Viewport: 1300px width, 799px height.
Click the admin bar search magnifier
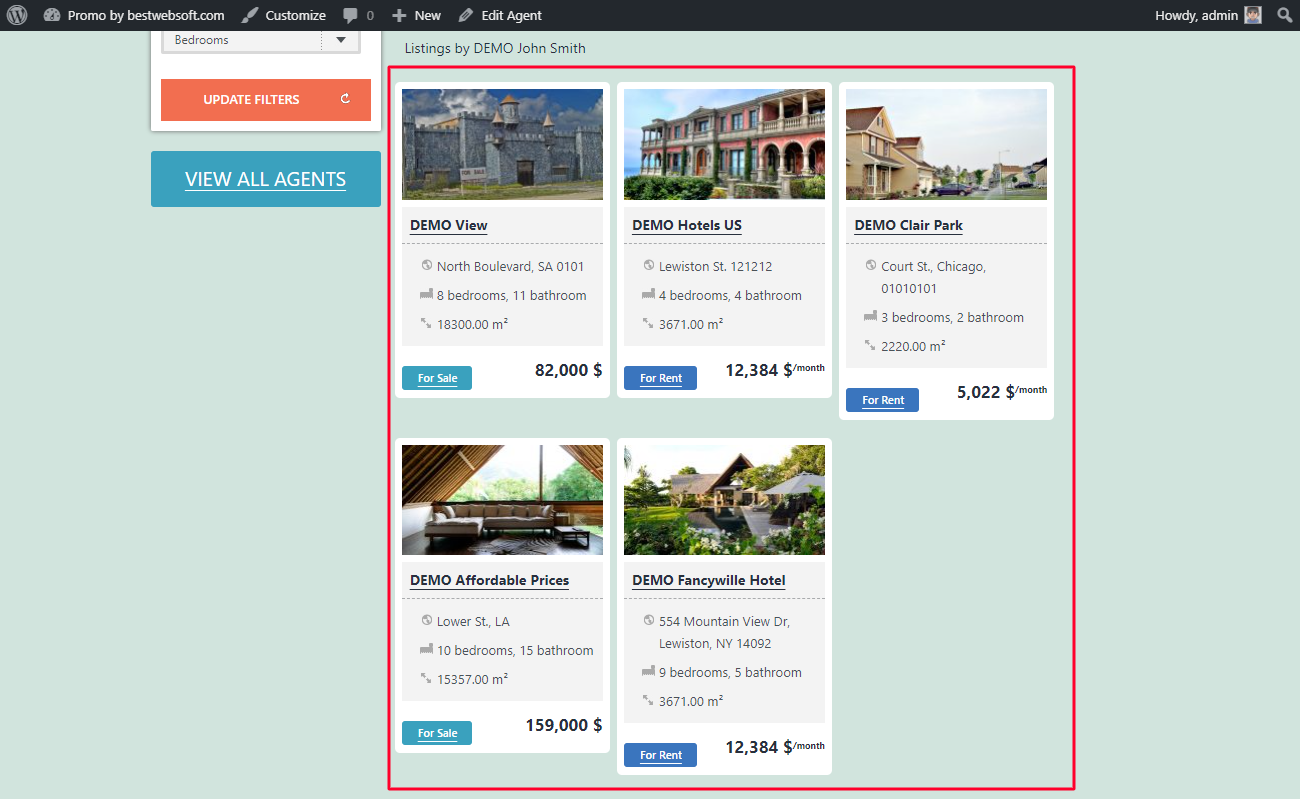tap(1285, 15)
